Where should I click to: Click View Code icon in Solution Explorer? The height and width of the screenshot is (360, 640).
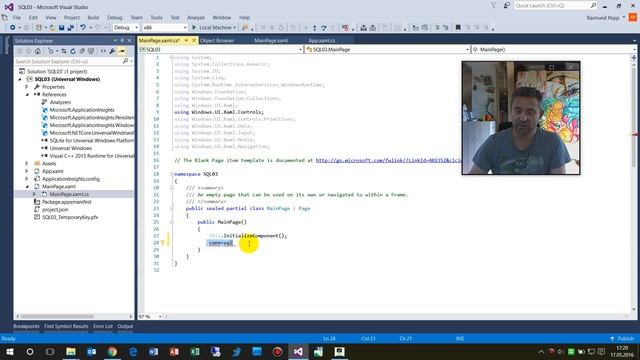point(103,51)
